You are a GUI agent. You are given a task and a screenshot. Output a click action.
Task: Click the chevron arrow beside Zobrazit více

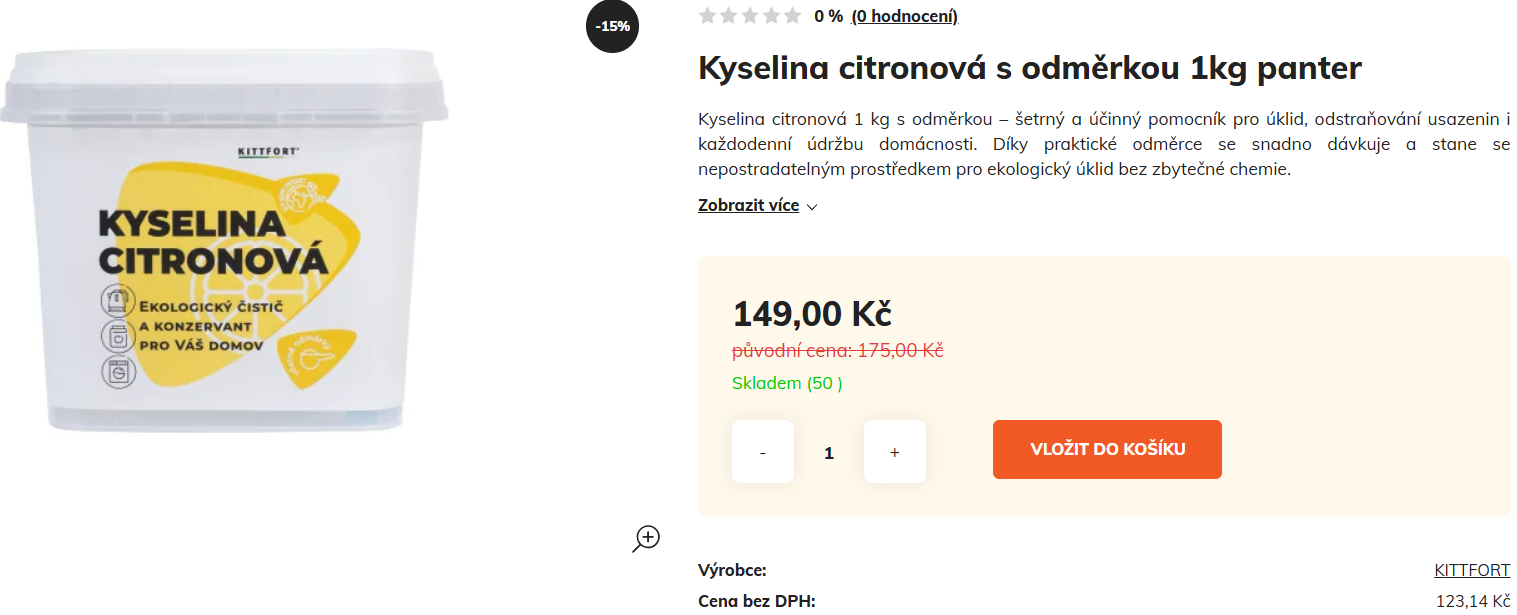tap(812, 207)
